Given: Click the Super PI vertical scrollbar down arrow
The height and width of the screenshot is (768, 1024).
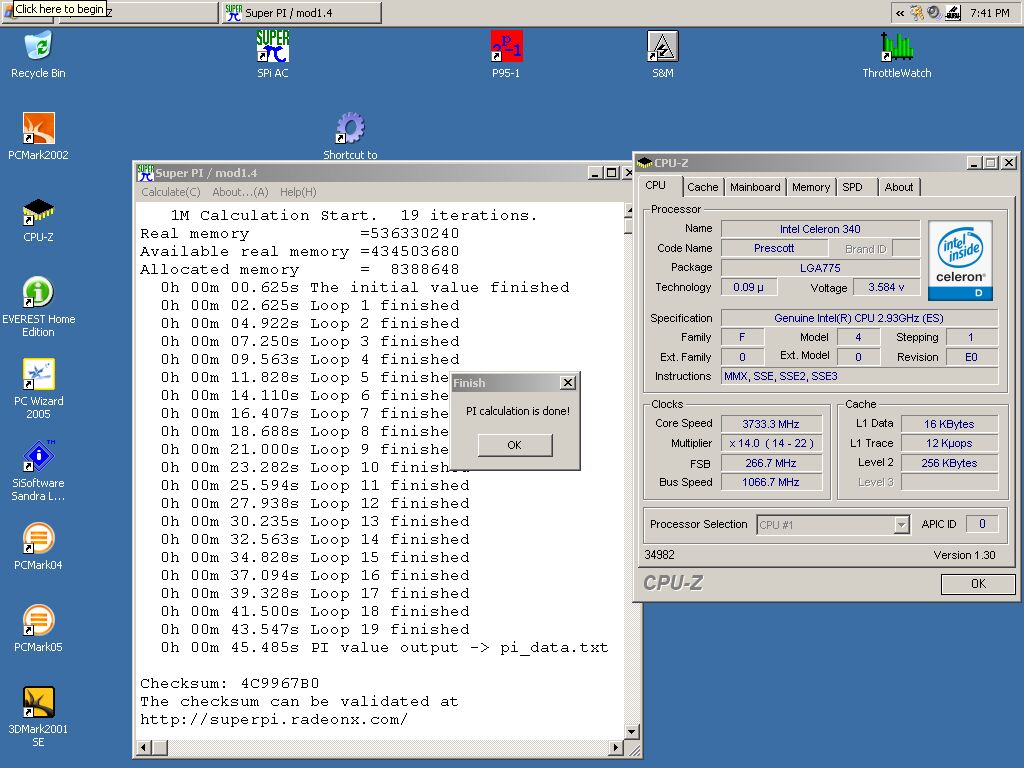Looking at the screenshot, I should [x=632, y=731].
